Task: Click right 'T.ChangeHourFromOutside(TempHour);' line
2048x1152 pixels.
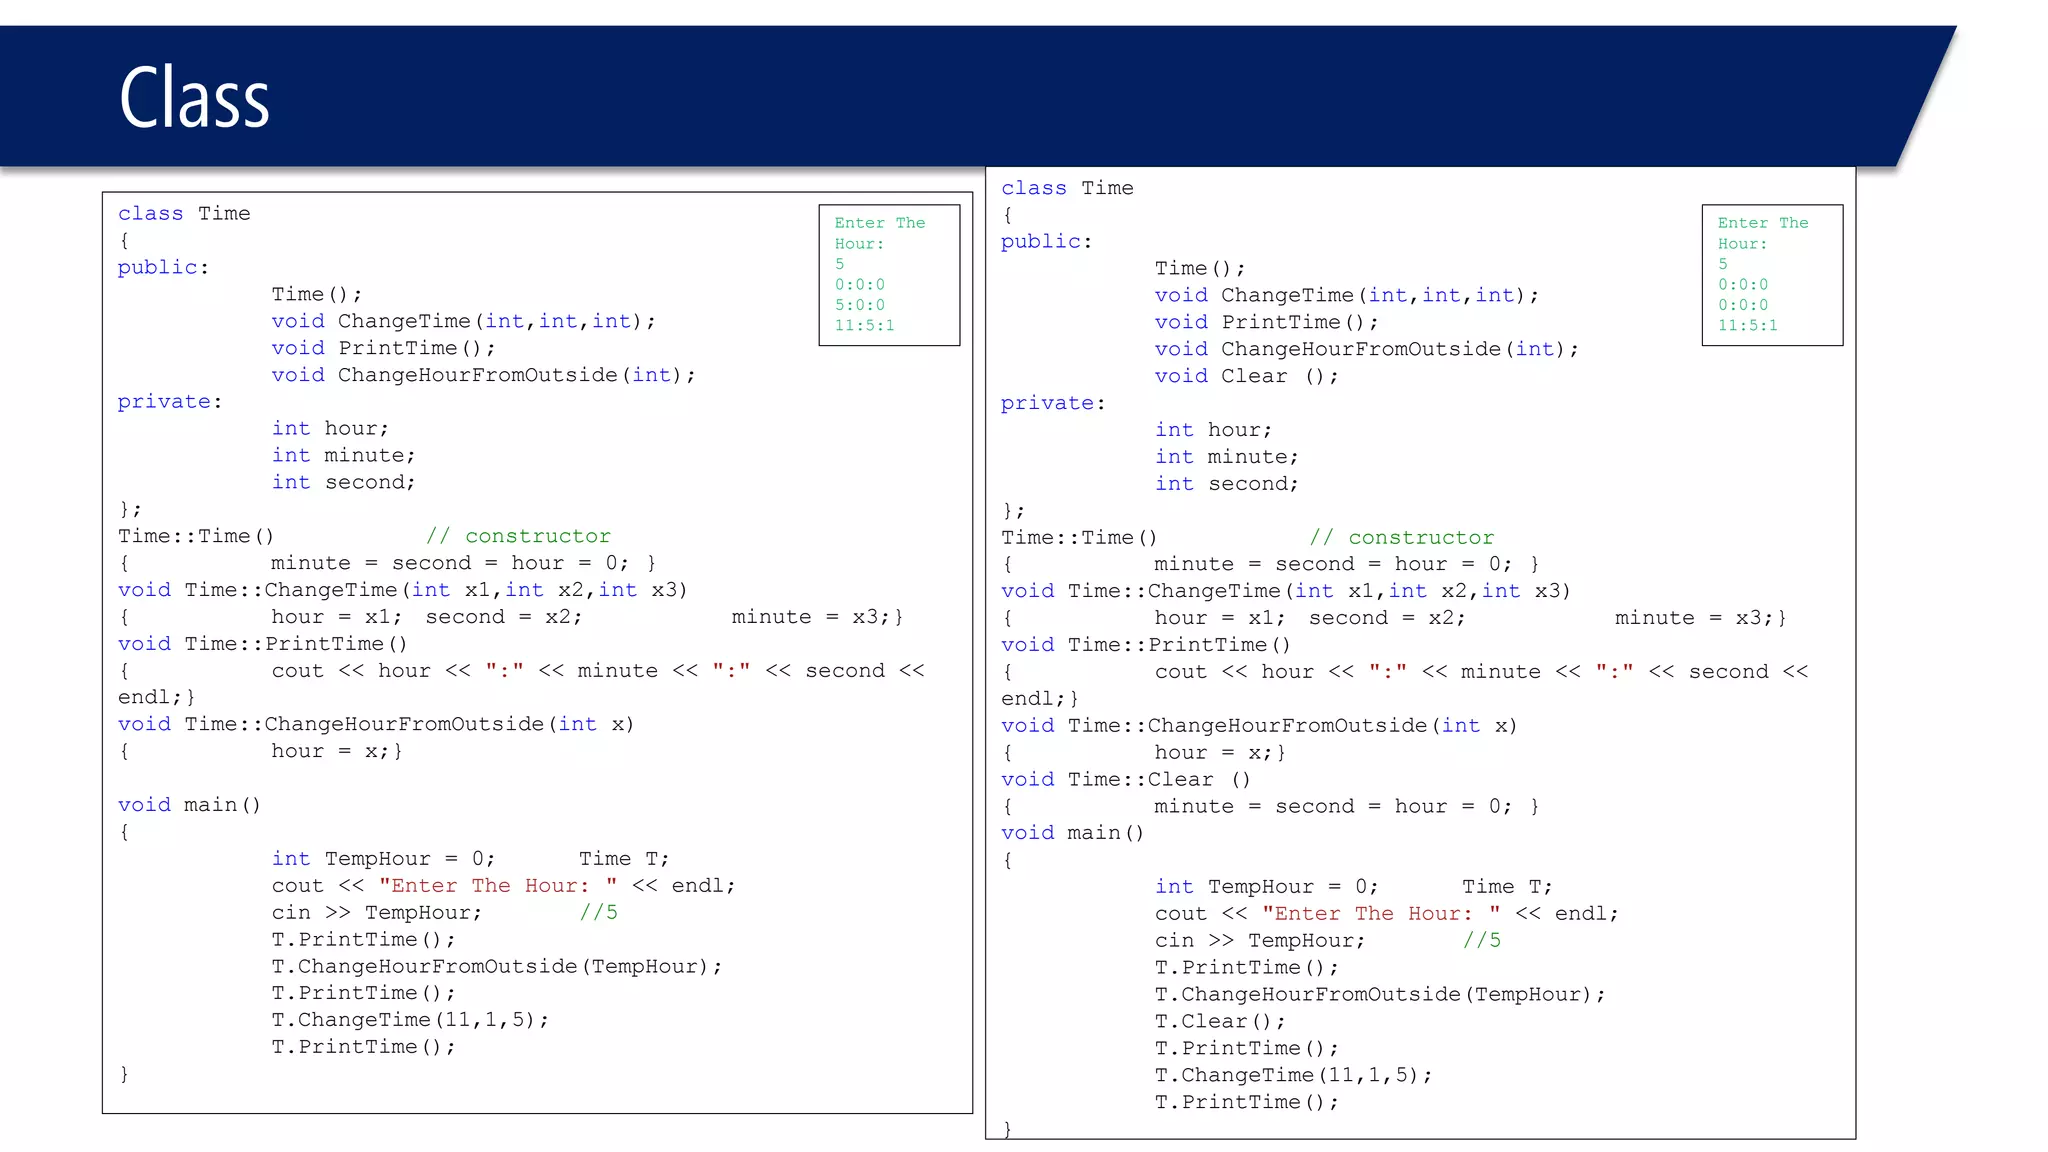Action: click(x=1379, y=994)
